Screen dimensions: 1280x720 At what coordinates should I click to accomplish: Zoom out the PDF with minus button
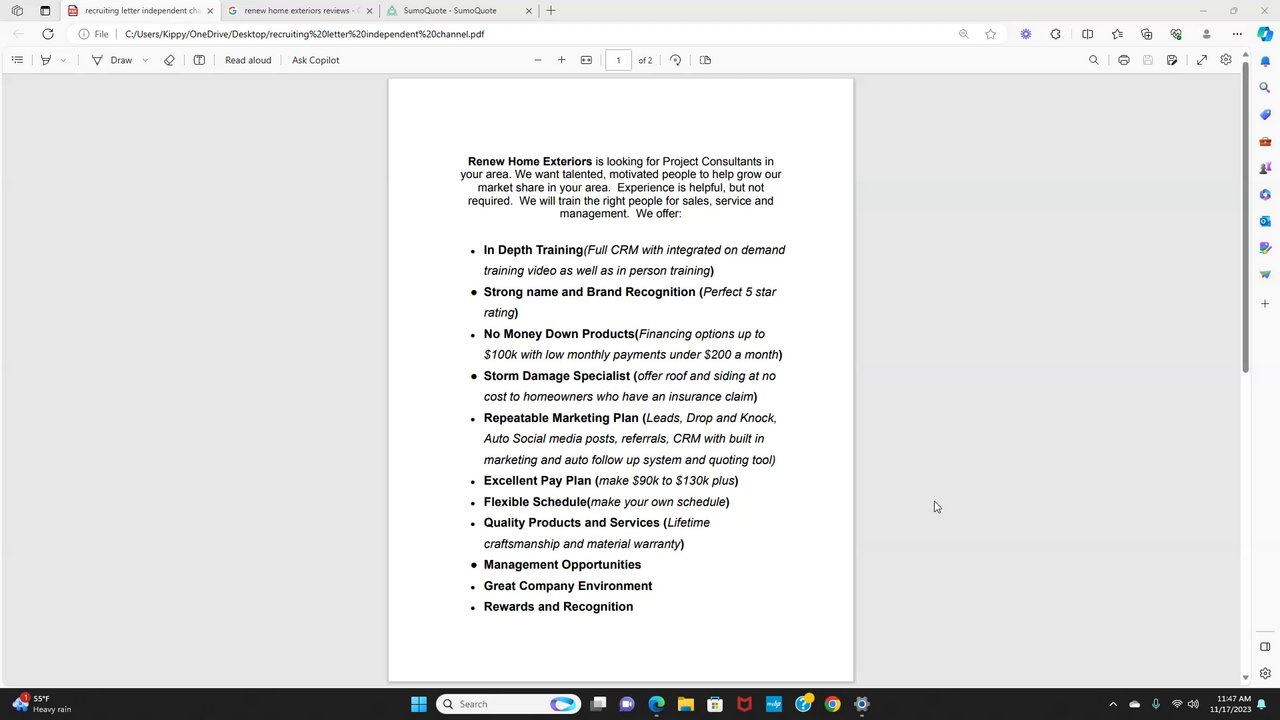(538, 60)
